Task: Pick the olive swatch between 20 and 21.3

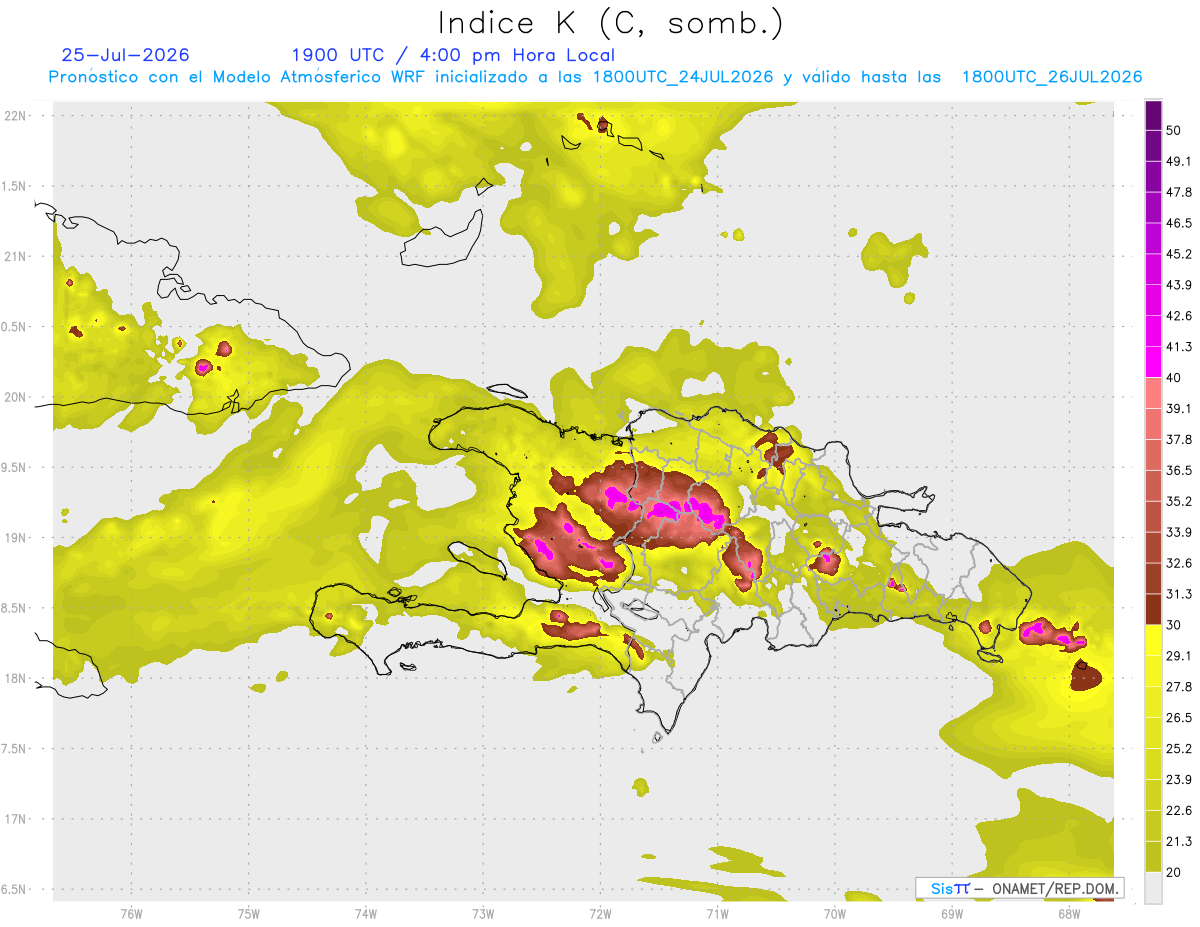Action: (x=1153, y=857)
